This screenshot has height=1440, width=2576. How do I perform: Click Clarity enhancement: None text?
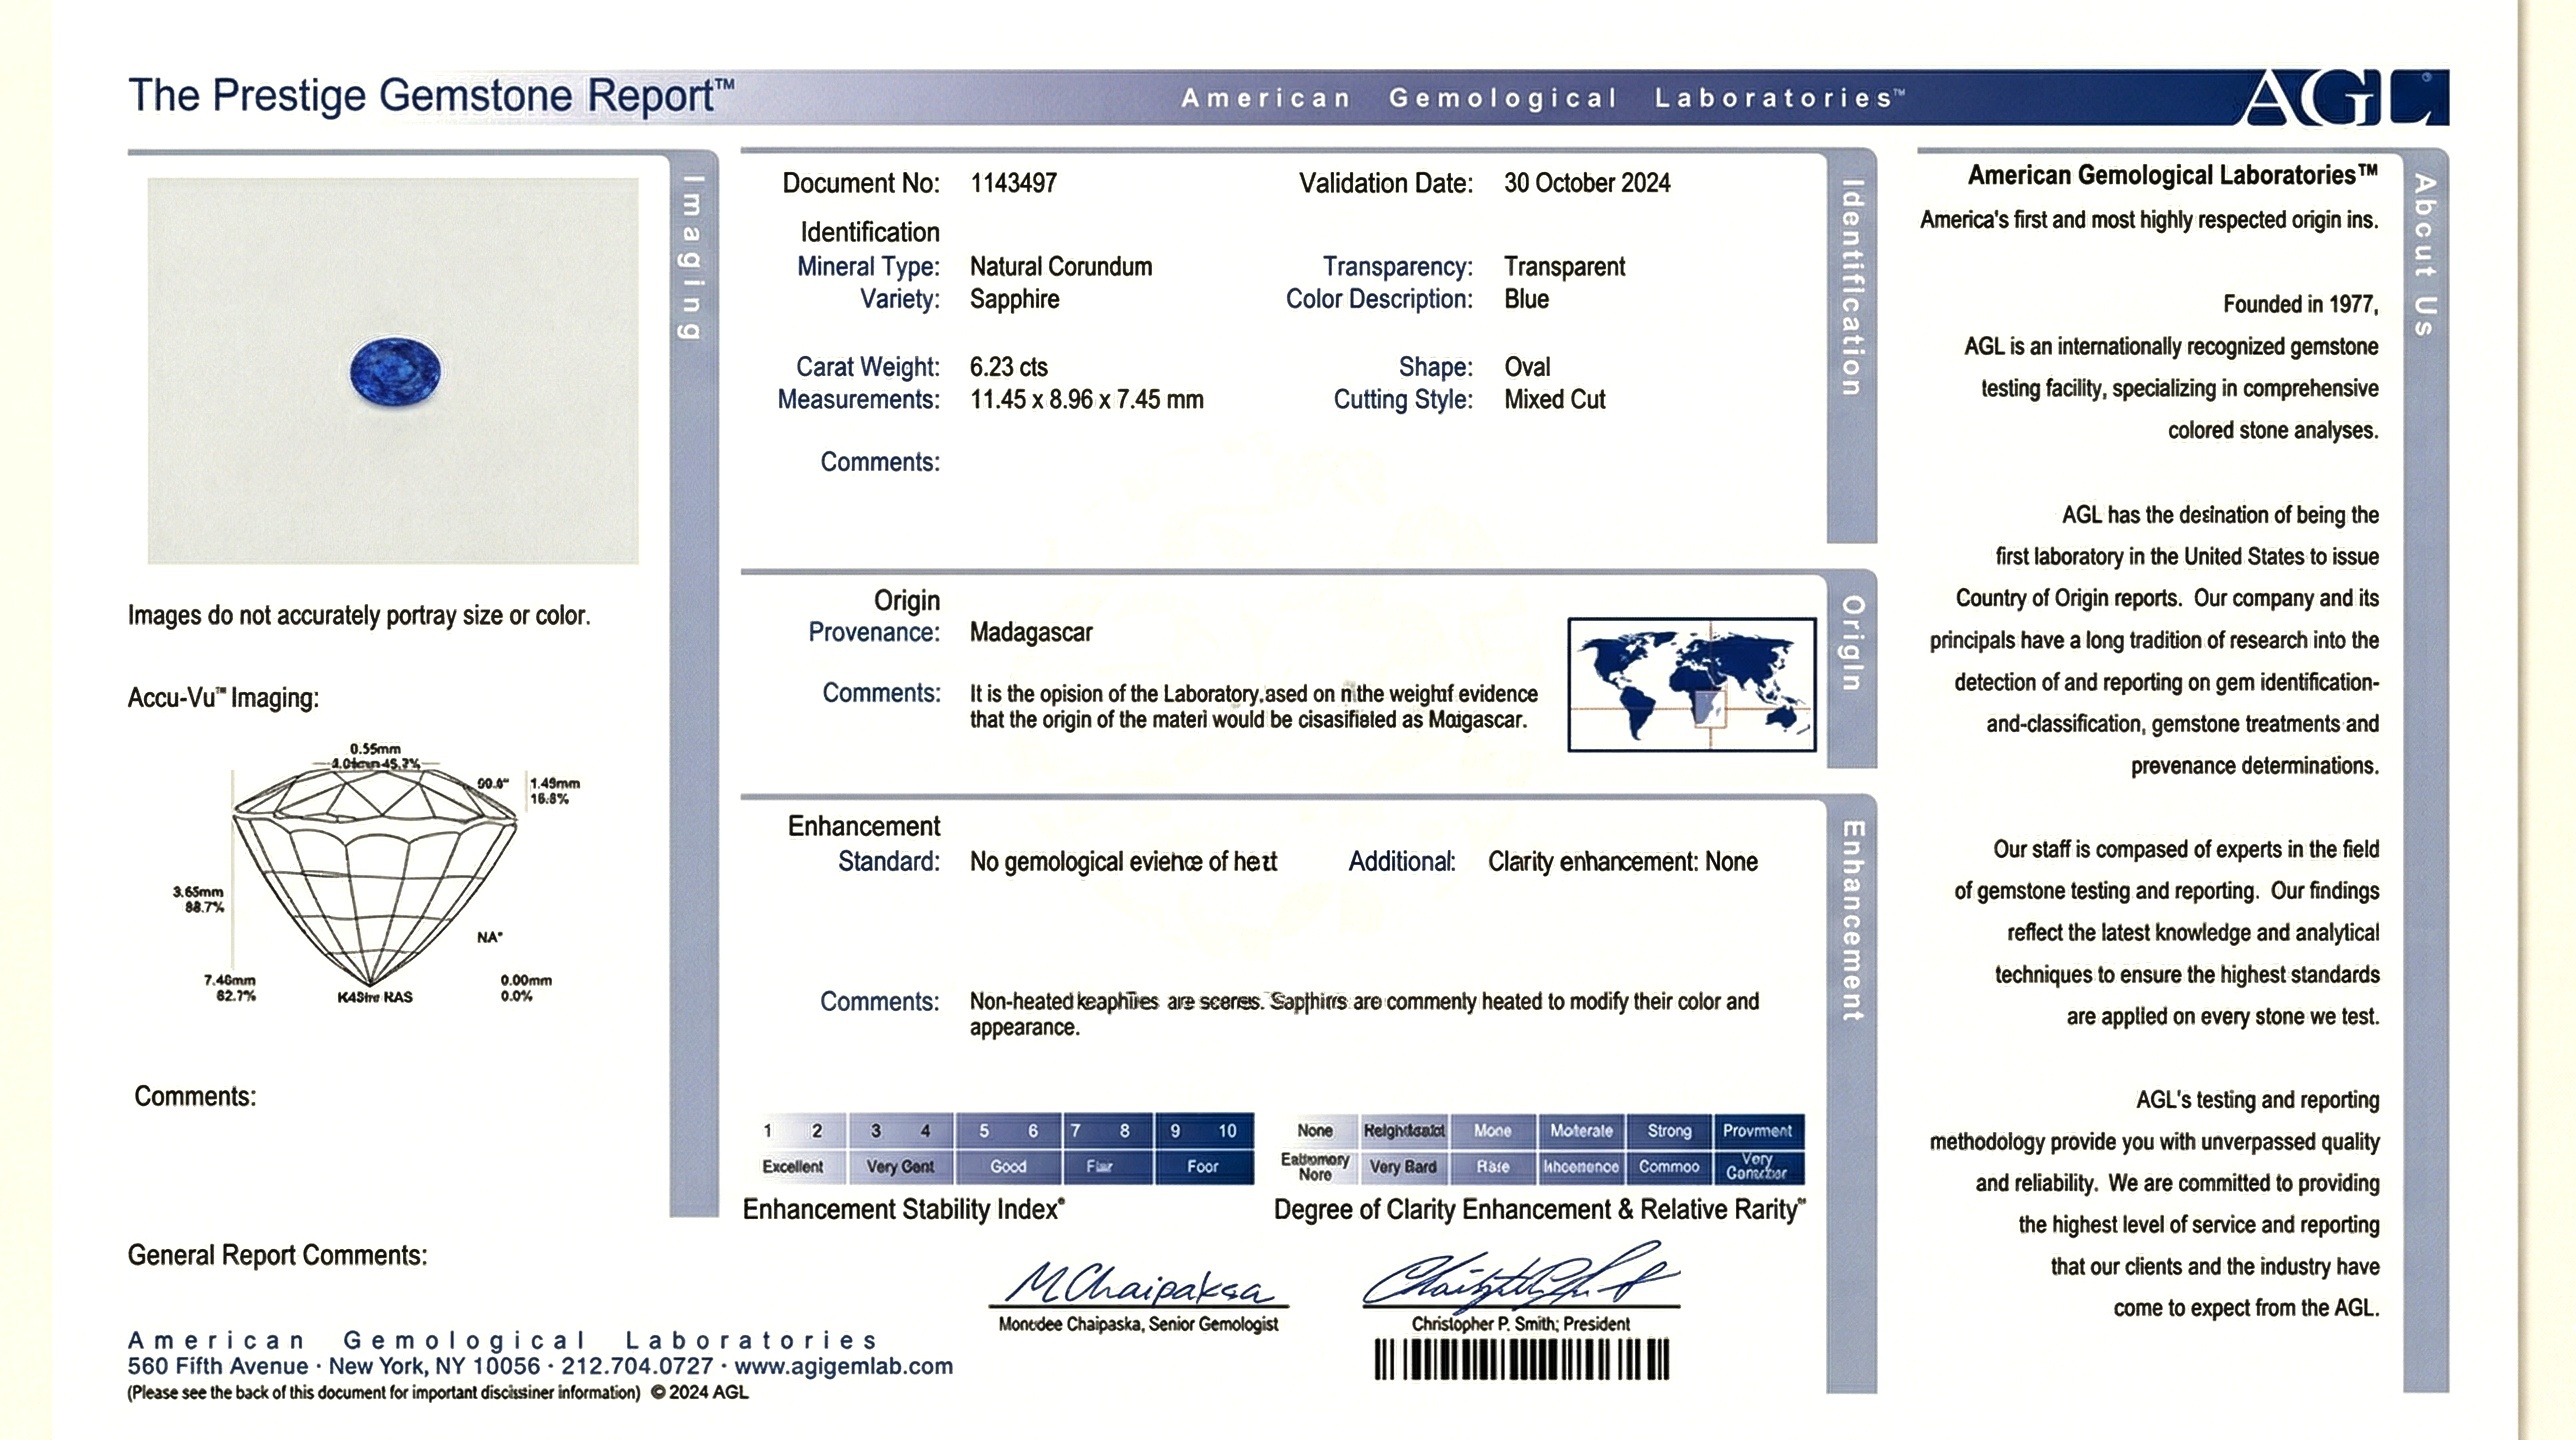[1622, 862]
